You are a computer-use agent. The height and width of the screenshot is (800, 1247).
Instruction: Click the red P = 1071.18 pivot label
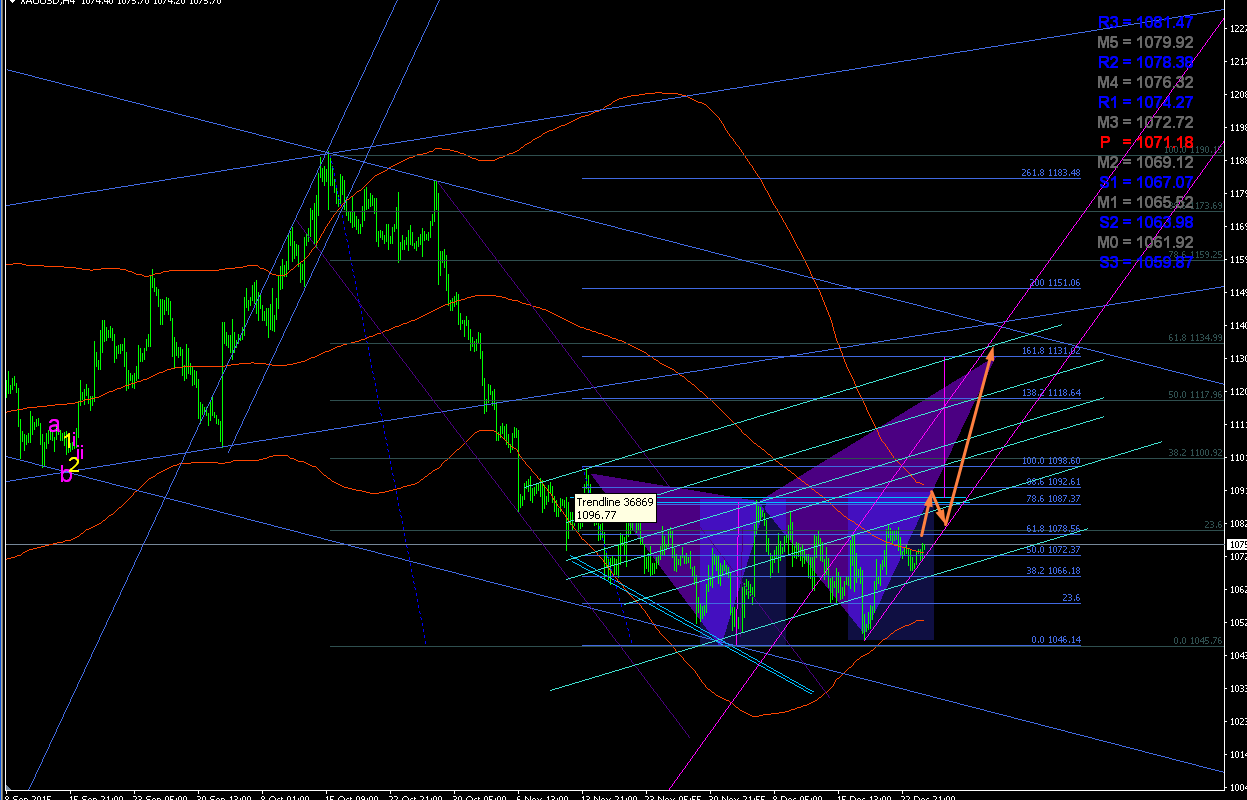click(x=1145, y=142)
